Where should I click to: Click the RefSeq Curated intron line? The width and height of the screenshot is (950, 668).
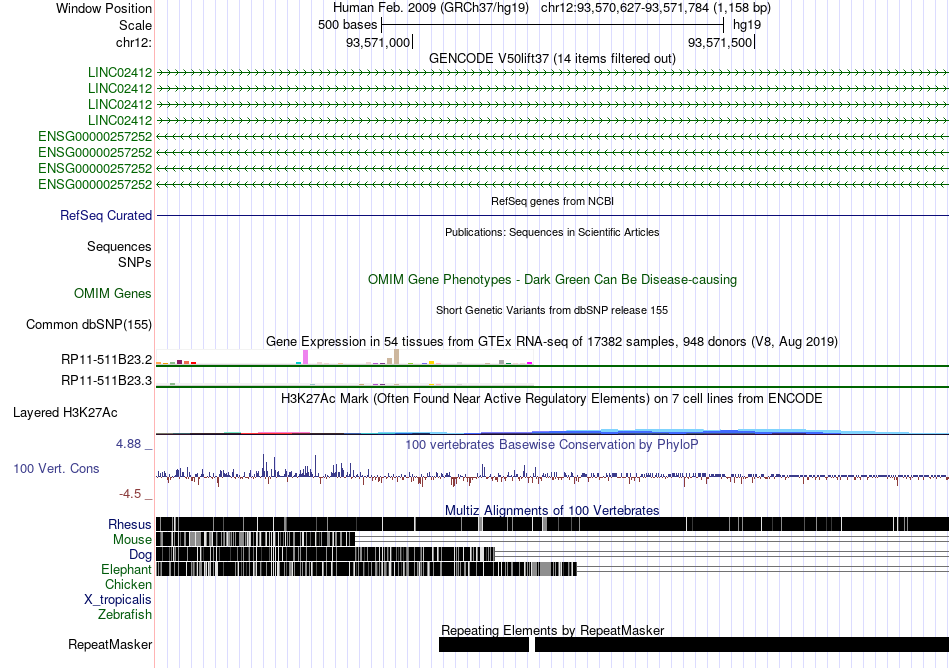(x=553, y=216)
